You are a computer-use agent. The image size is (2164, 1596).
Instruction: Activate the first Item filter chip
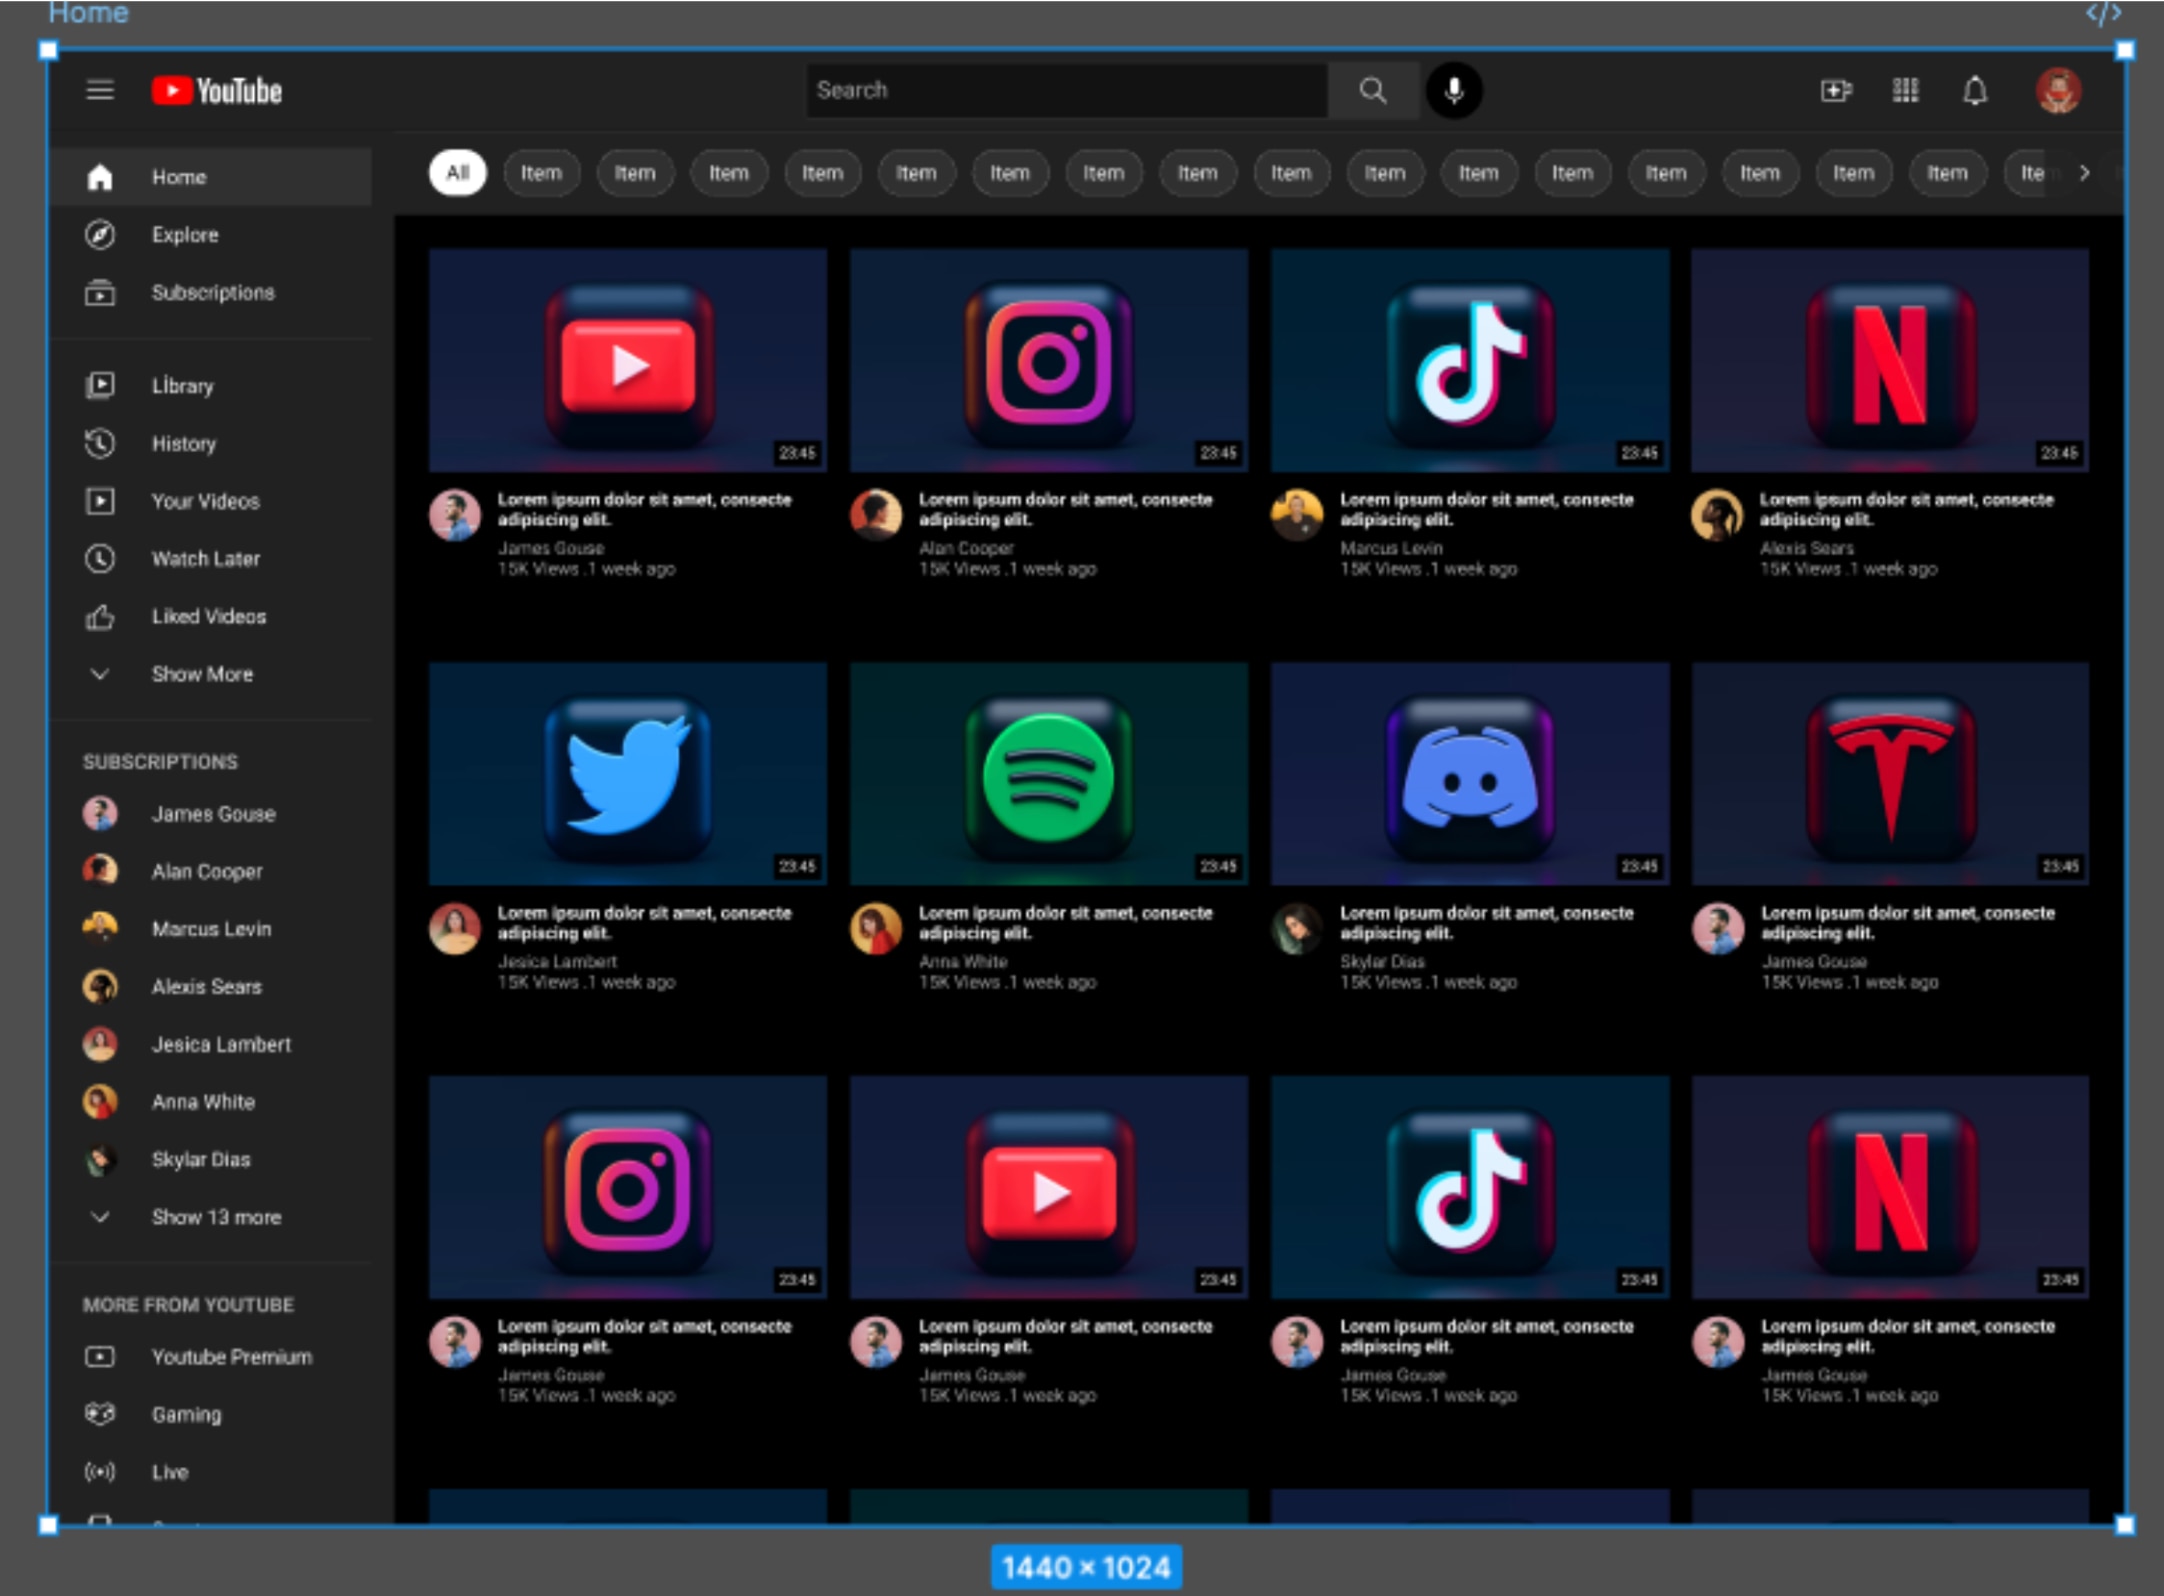[x=541, y=172]
